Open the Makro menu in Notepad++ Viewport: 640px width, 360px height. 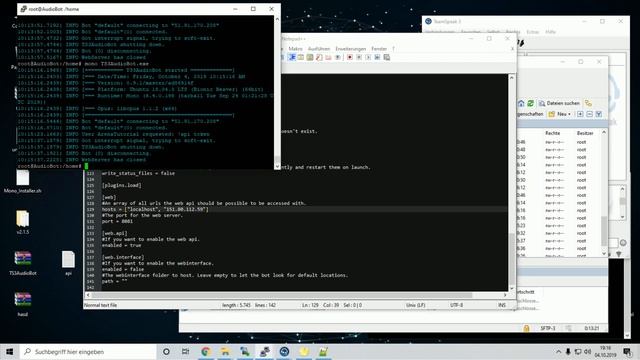[296, 49]
